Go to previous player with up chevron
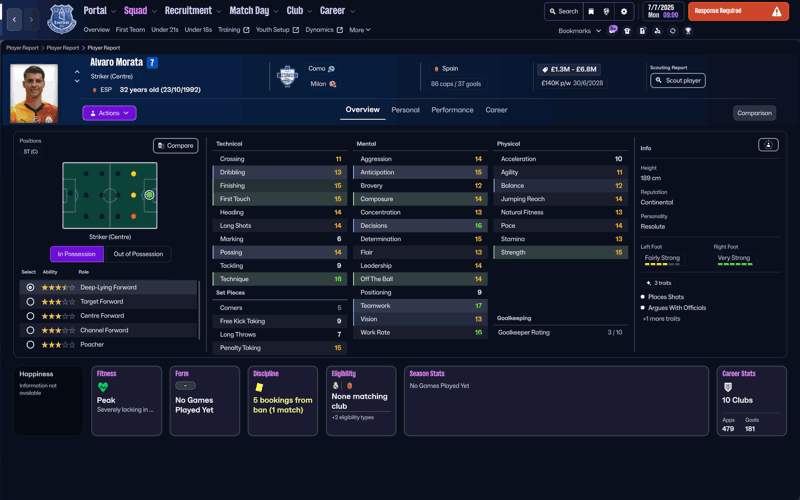The image size is (800, 500). pyautogui.click(x=77, y=72)
